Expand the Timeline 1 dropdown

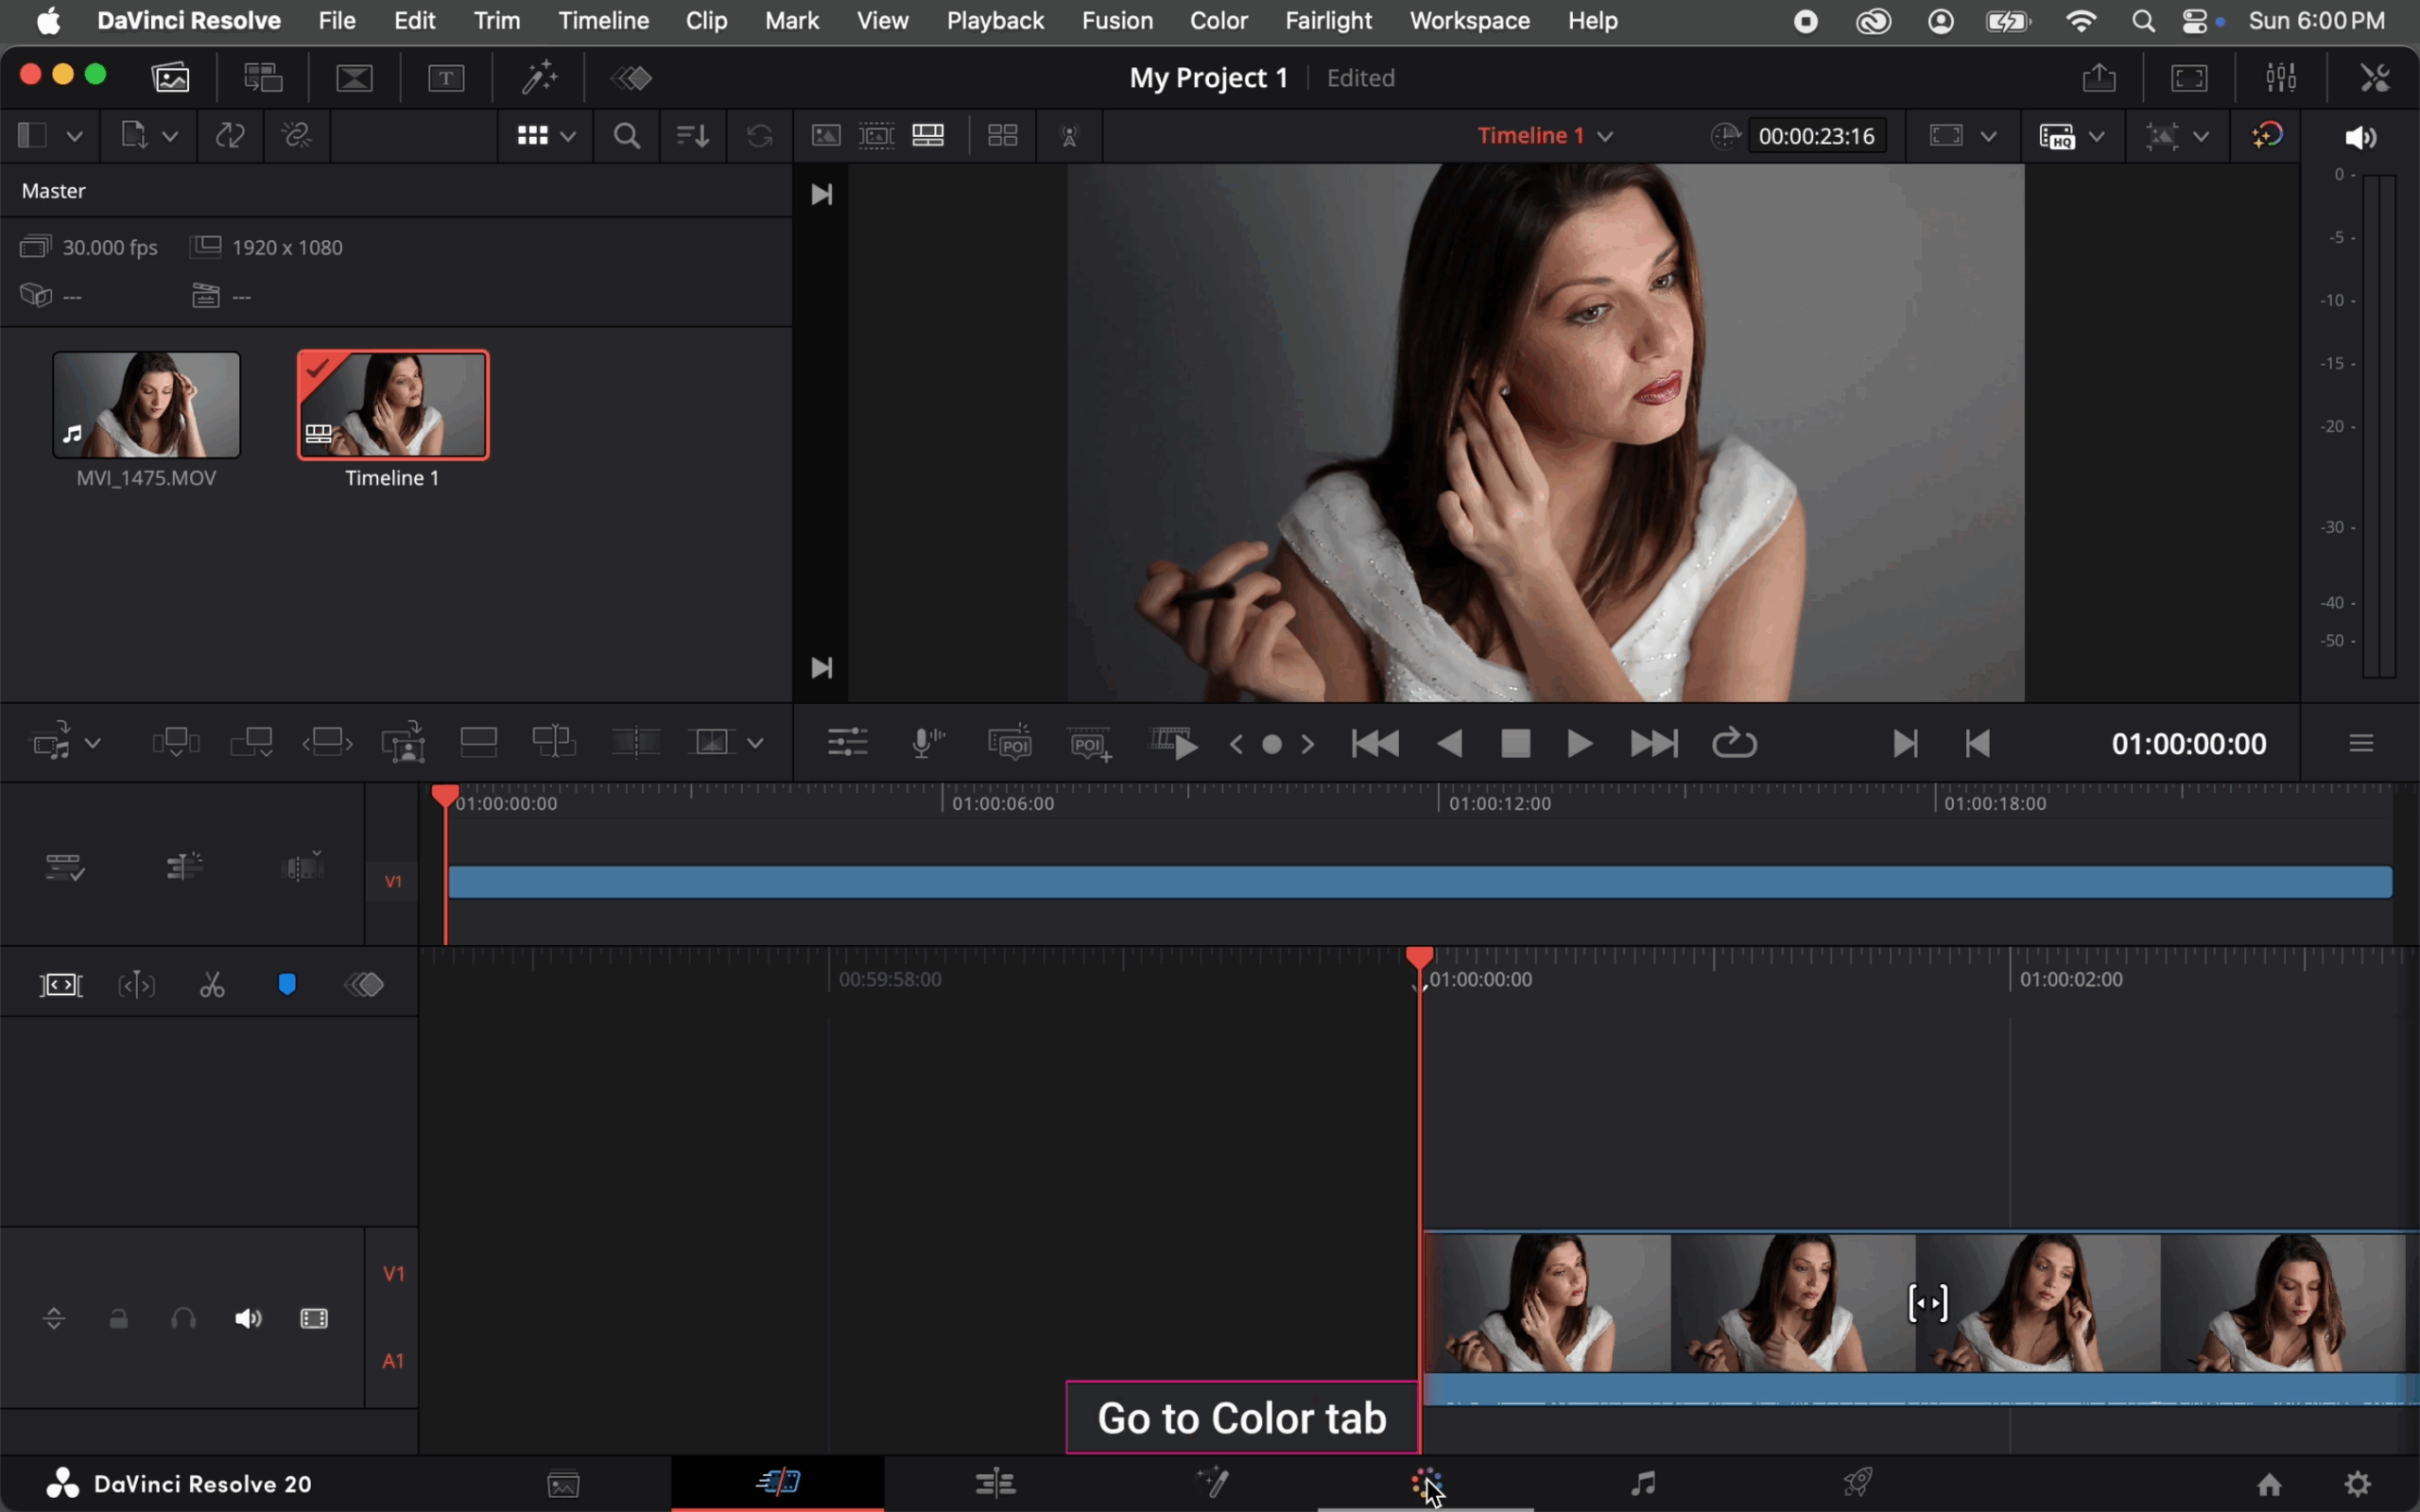click(1604, 136)
